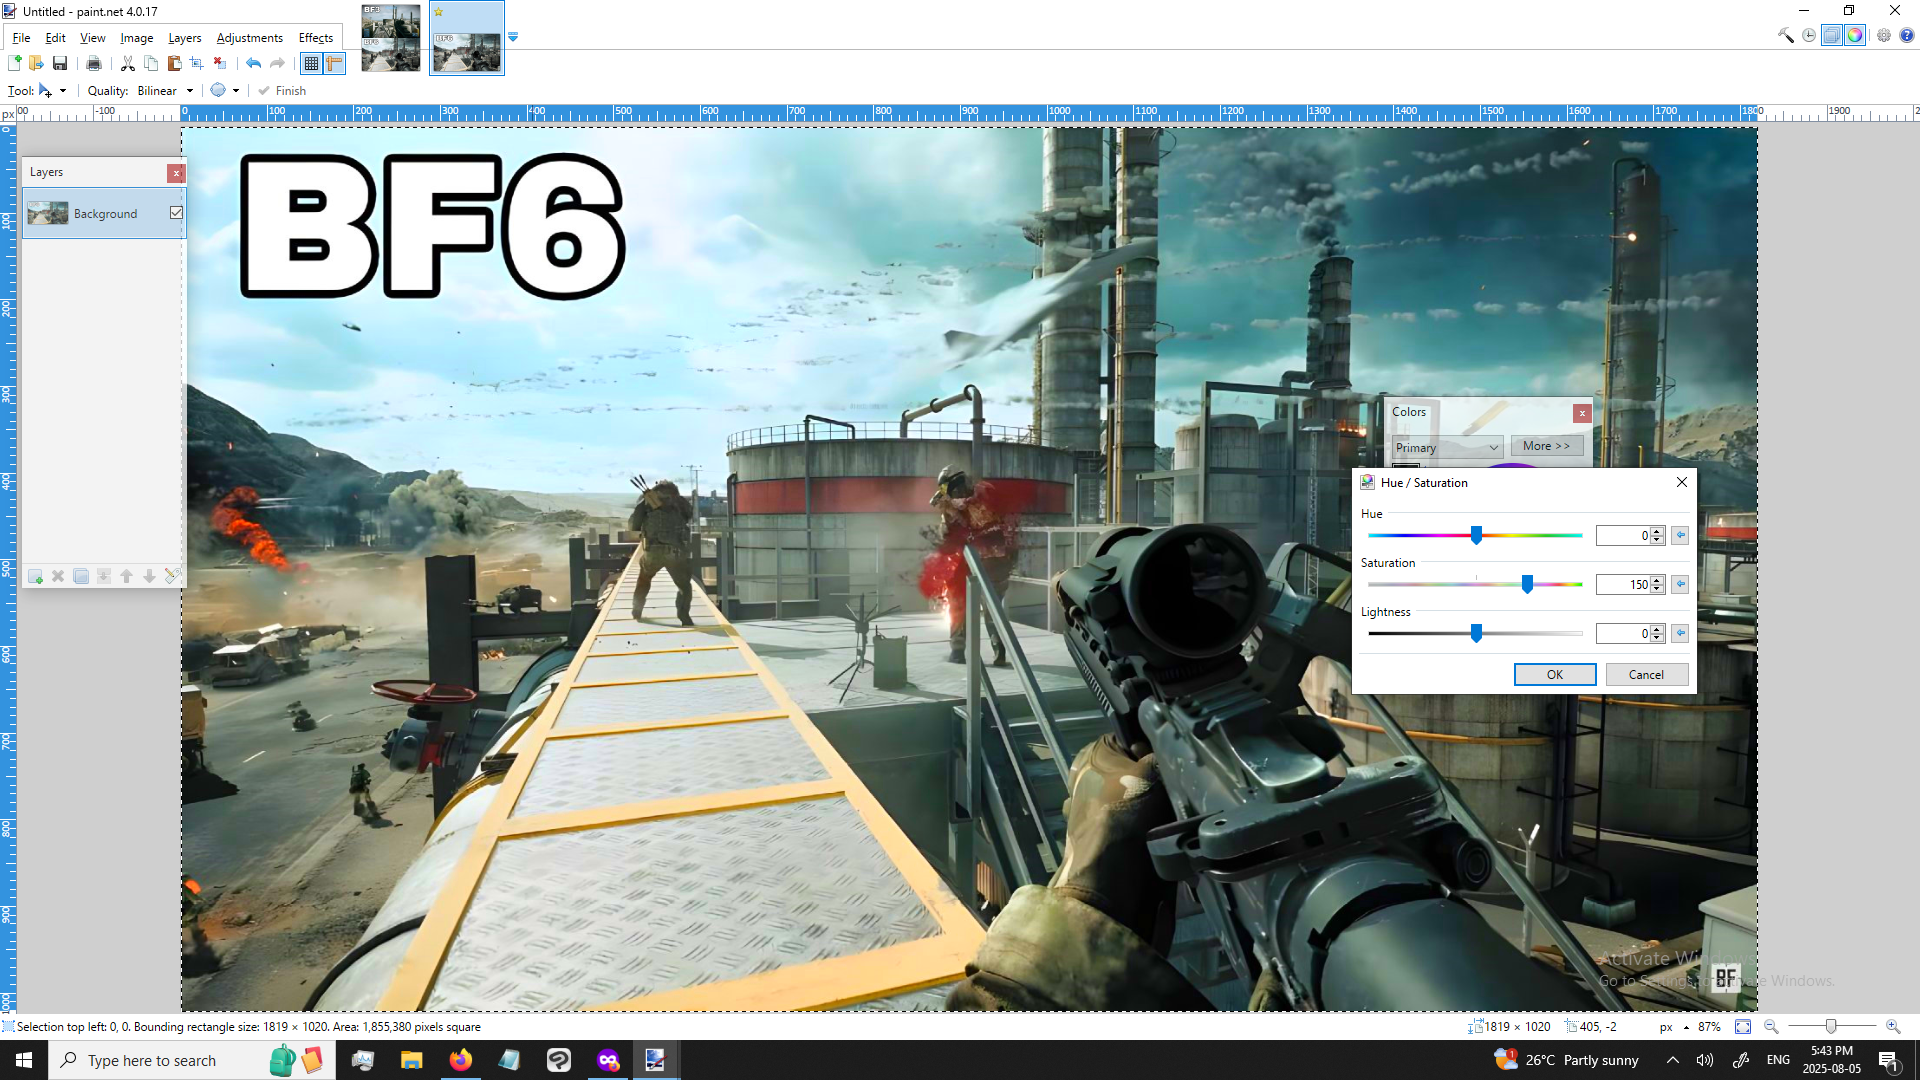The height and width of the screenshot is (1080, 1920).
Task: Click the Save icon in toolbar
Action: click(60, 63)
